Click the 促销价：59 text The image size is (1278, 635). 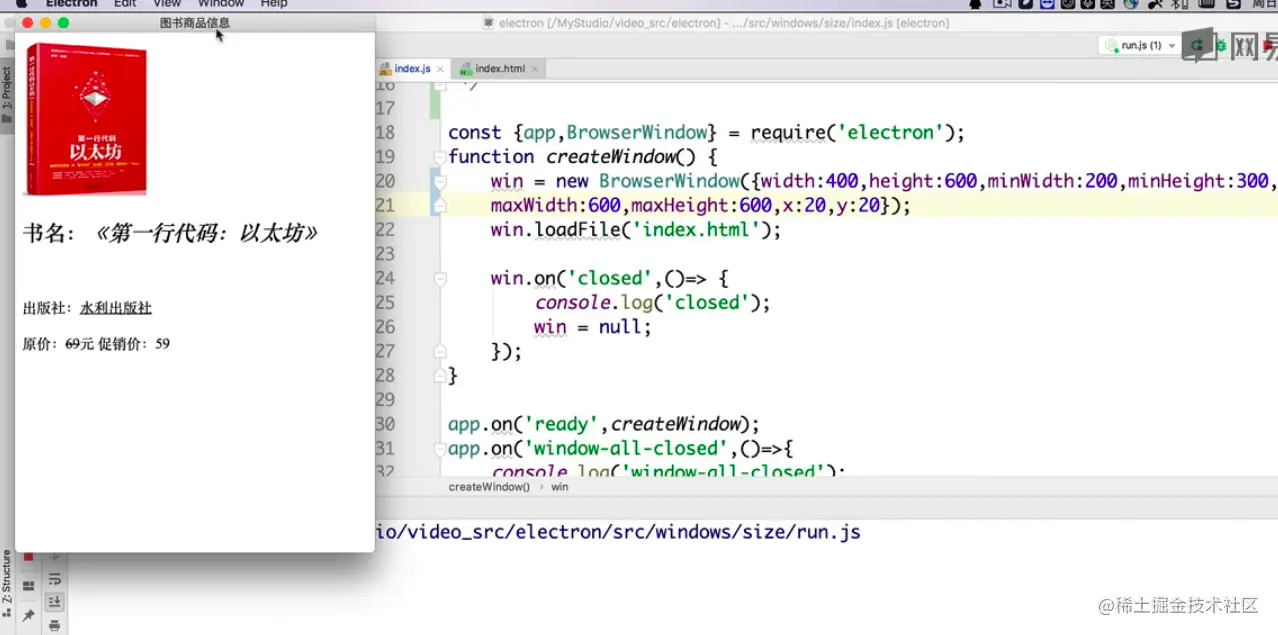[x=134, y=344]
